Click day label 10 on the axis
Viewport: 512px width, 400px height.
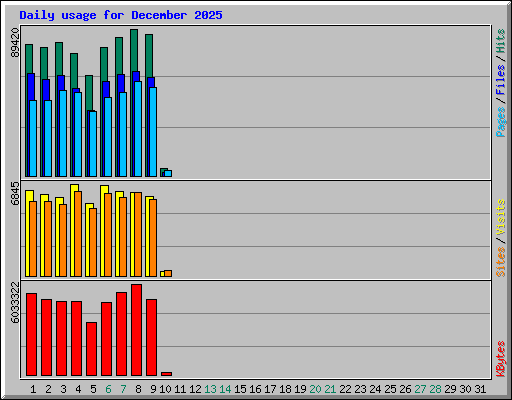click(165, 389)
